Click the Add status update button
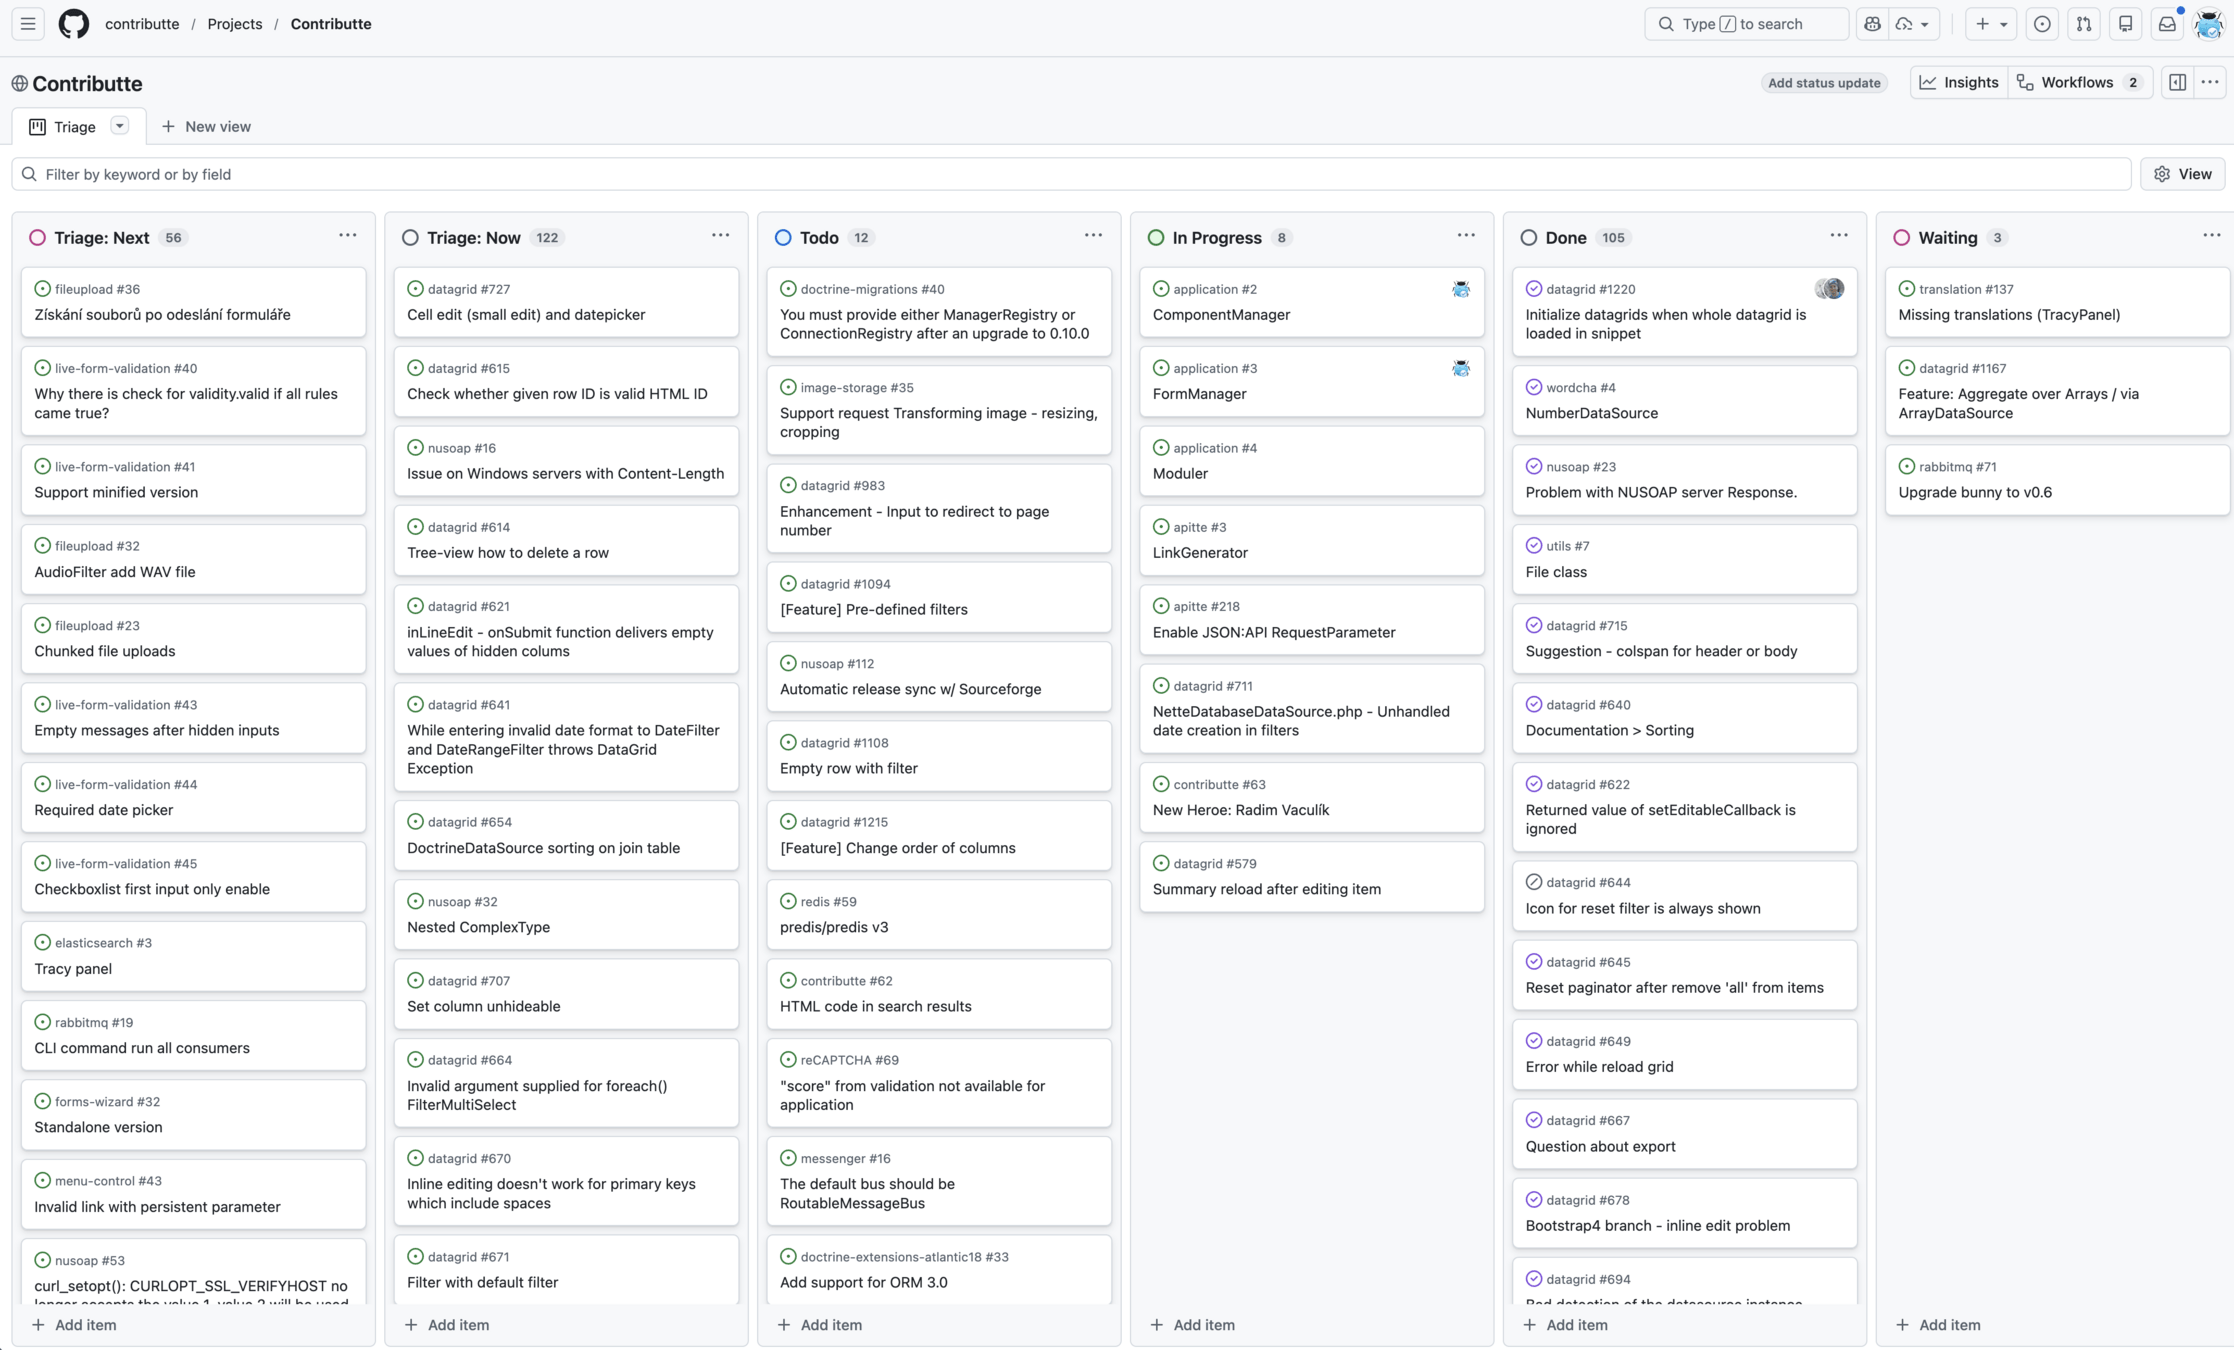The width and height of the screenshot is (2234, 1350). point(1823,83)
